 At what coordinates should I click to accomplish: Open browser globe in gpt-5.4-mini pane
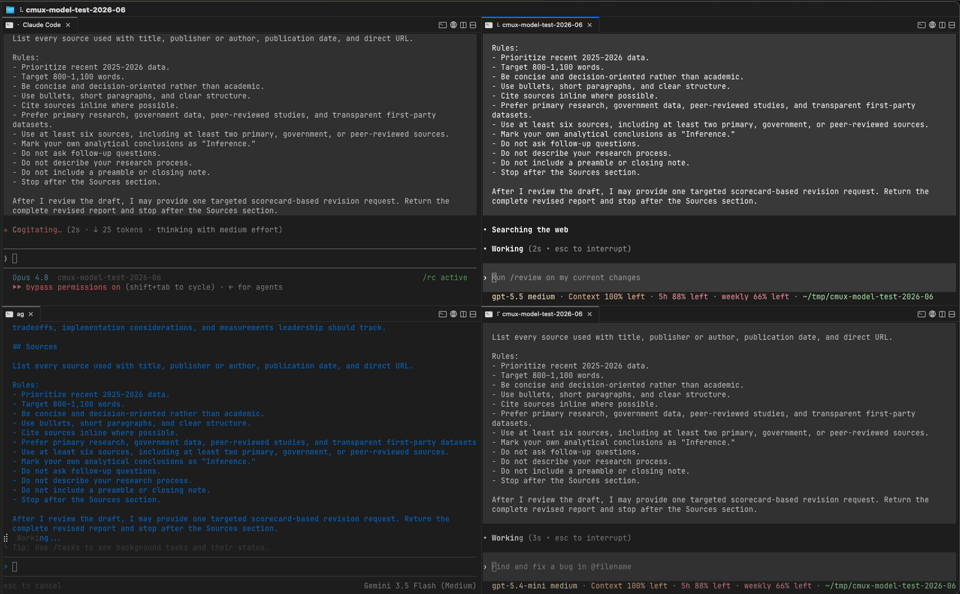click(932, 314)
